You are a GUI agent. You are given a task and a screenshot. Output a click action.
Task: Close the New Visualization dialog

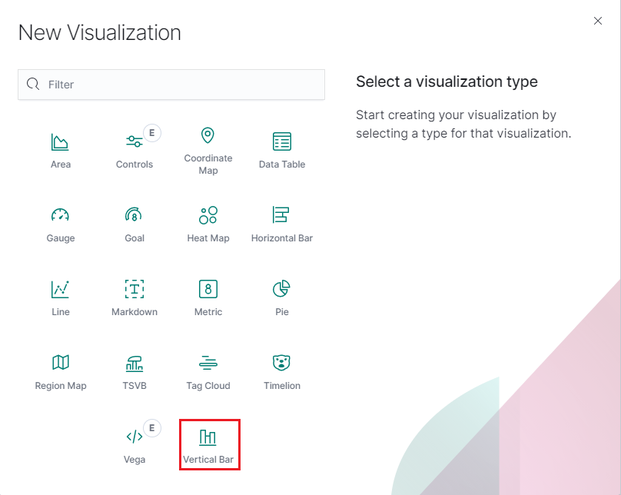coord(598,21)
